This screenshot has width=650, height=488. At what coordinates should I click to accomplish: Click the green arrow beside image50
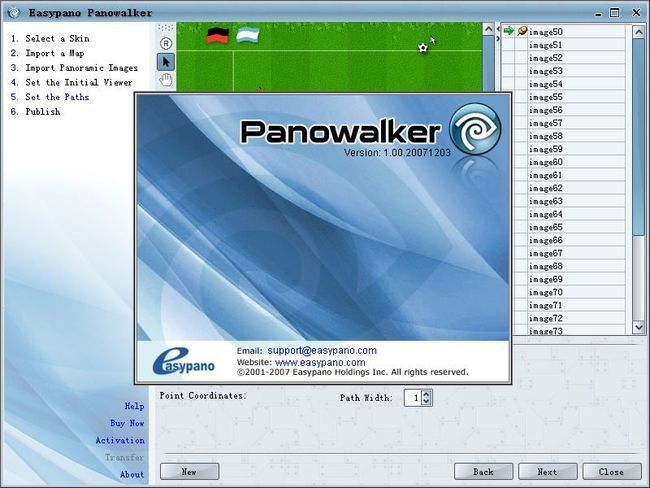point(508,31)
